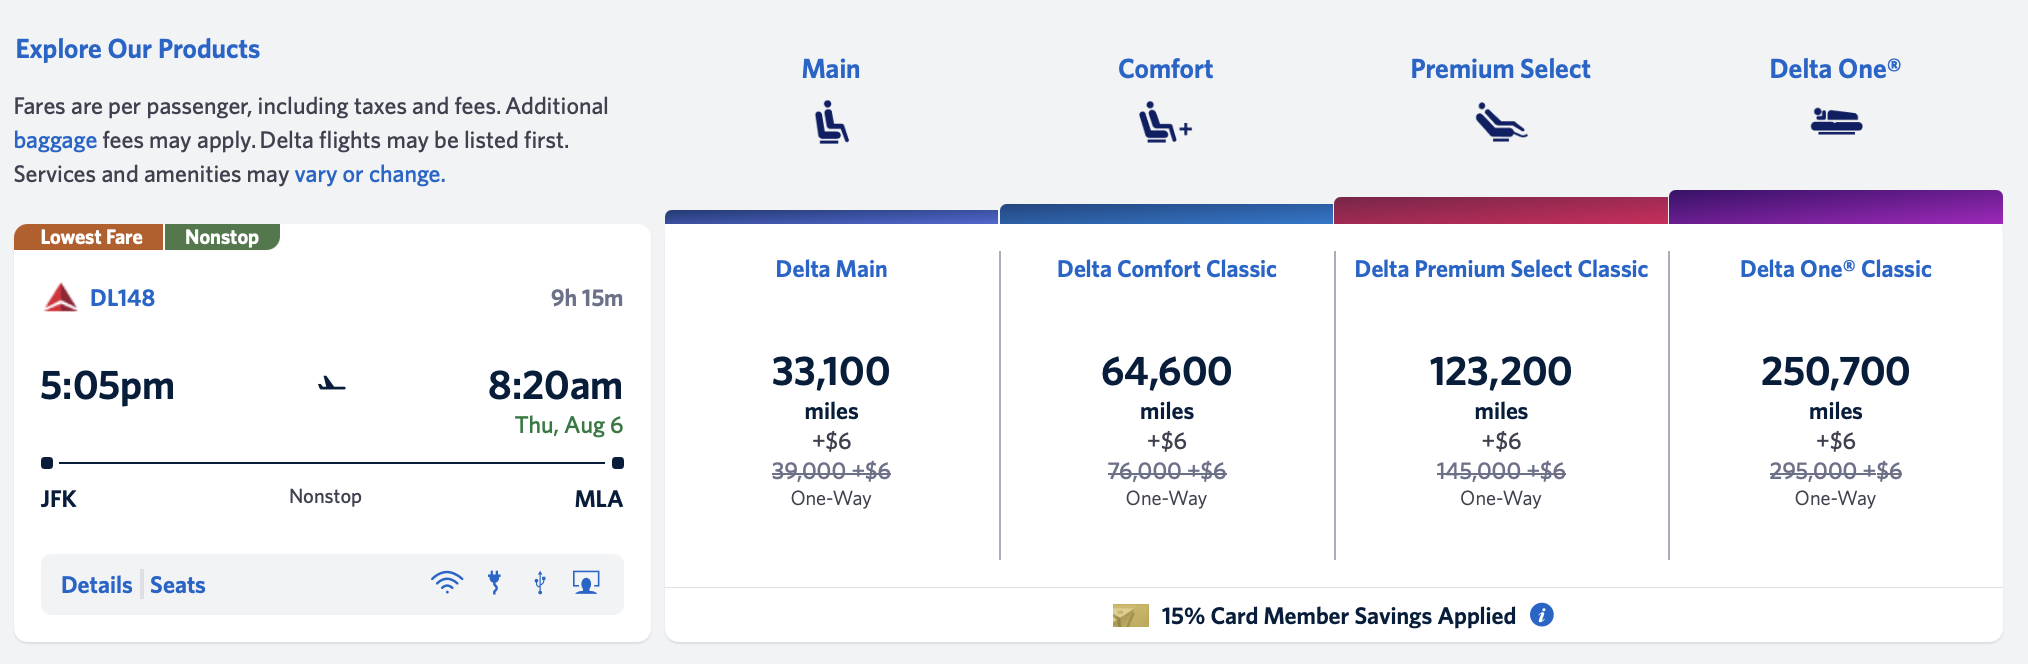
Task: Click the power outlet amenity icon
Action: click(x=495, y=582)
